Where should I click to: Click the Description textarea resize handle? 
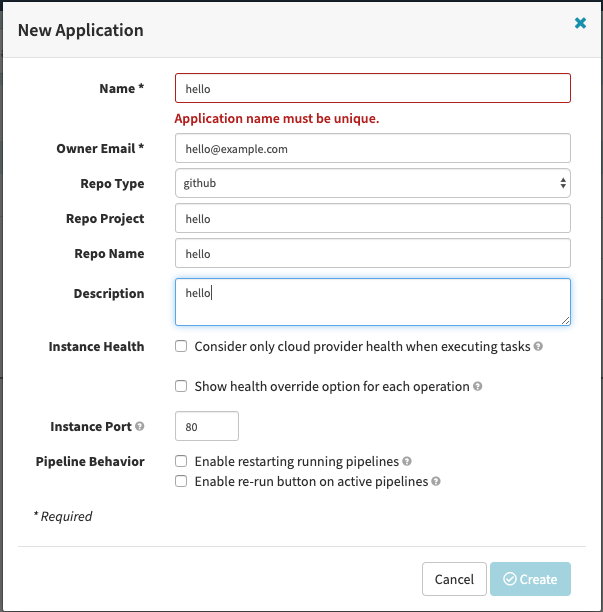pyautogui.click(x=566, y=320)
